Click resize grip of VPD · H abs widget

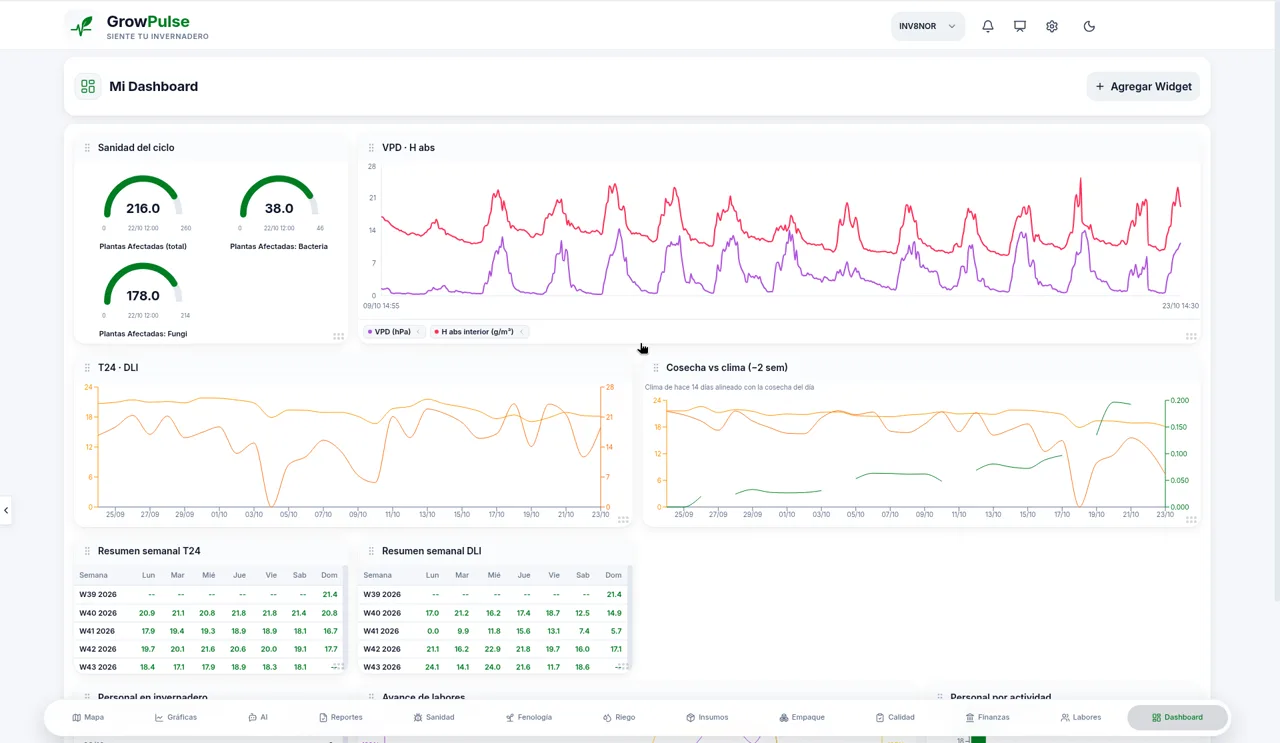(1191, 336)
